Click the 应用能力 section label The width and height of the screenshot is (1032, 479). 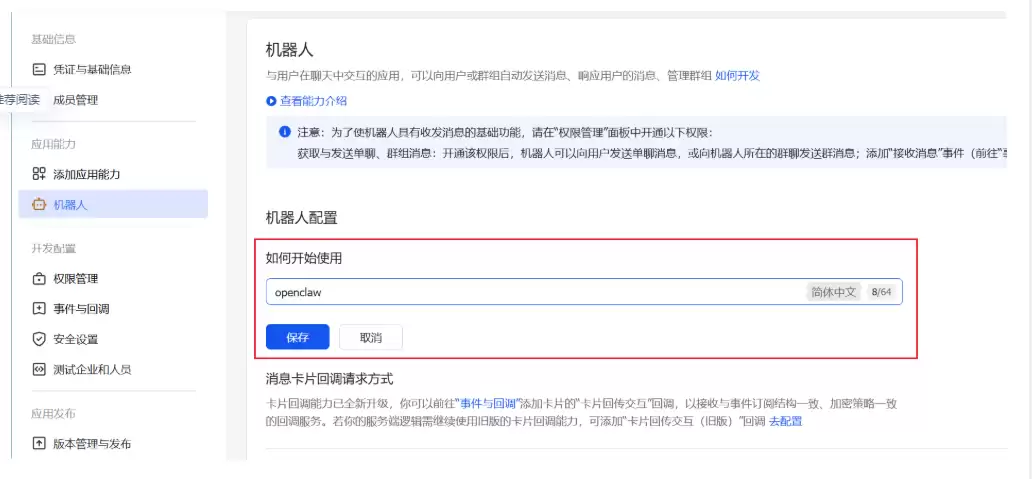(x=53, y=145)
